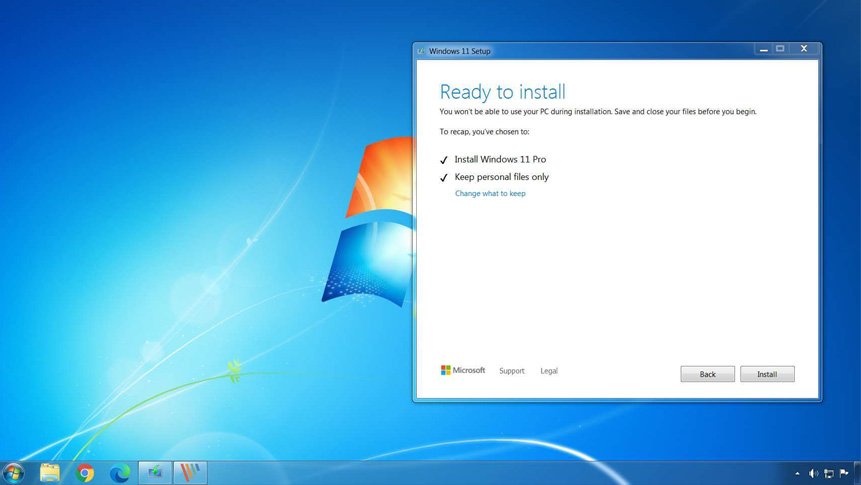
Task: Show hidden tray icons arrow
Action: coord(797,473)
